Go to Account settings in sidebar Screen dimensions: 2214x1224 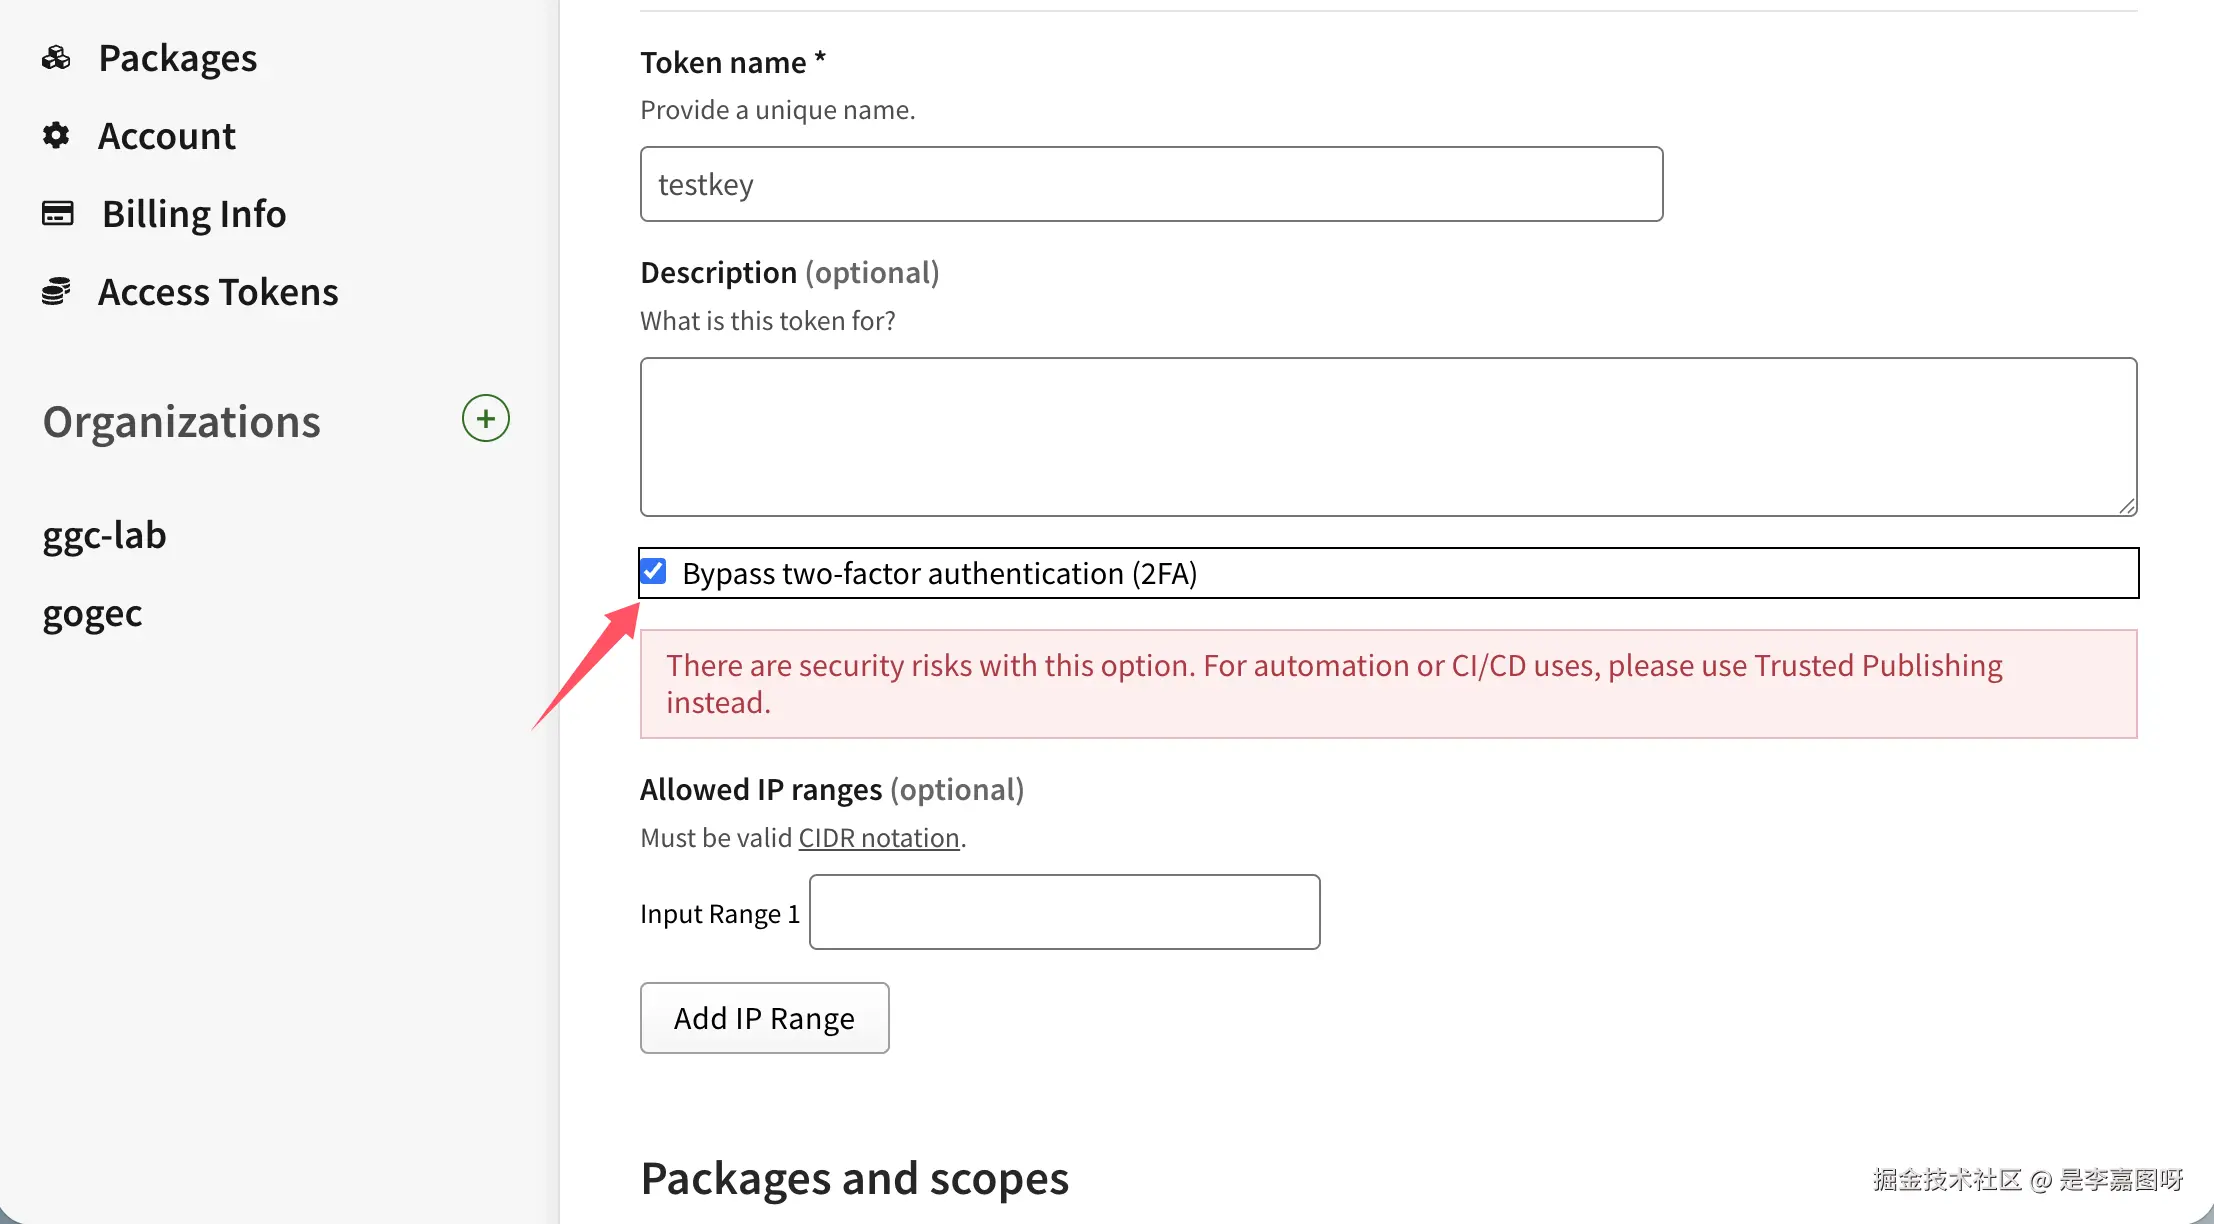(166, 136)
